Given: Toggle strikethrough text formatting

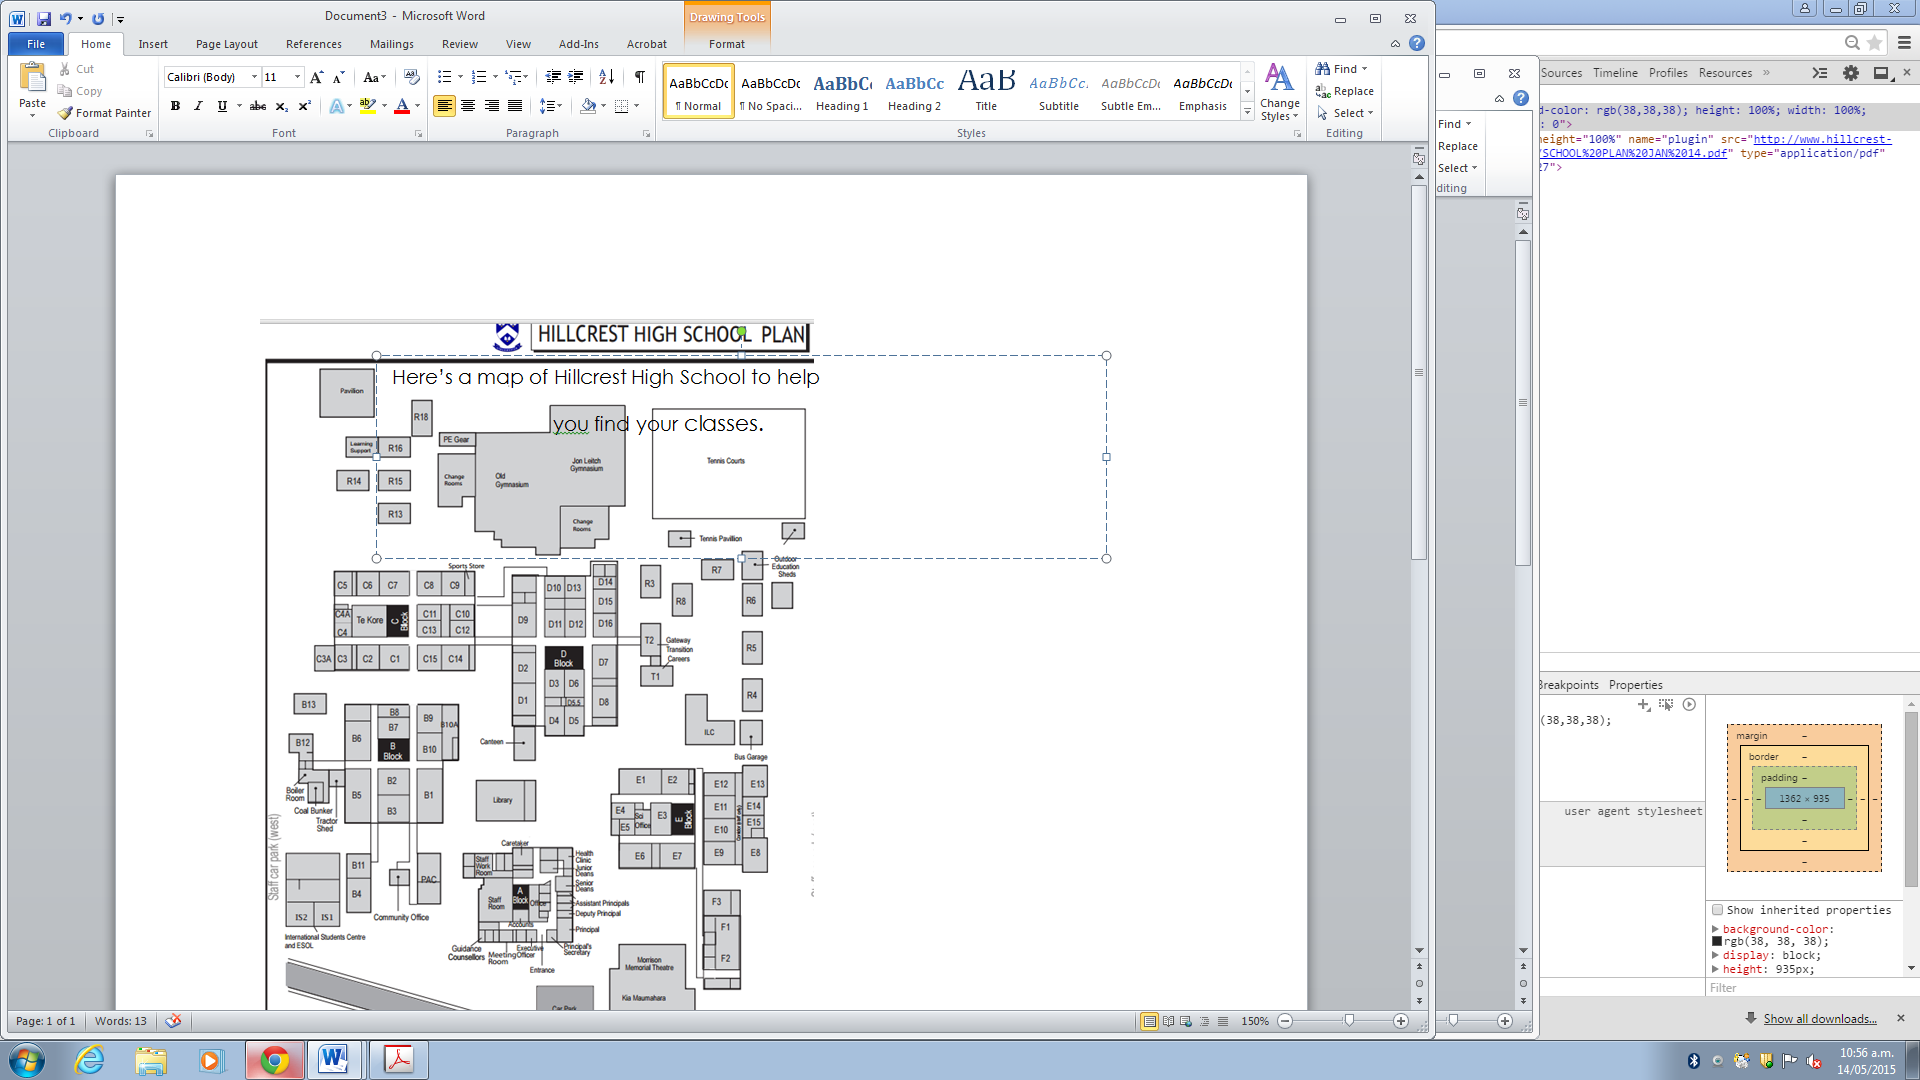Looking at the screenshot, I should [x=258, y=106].
